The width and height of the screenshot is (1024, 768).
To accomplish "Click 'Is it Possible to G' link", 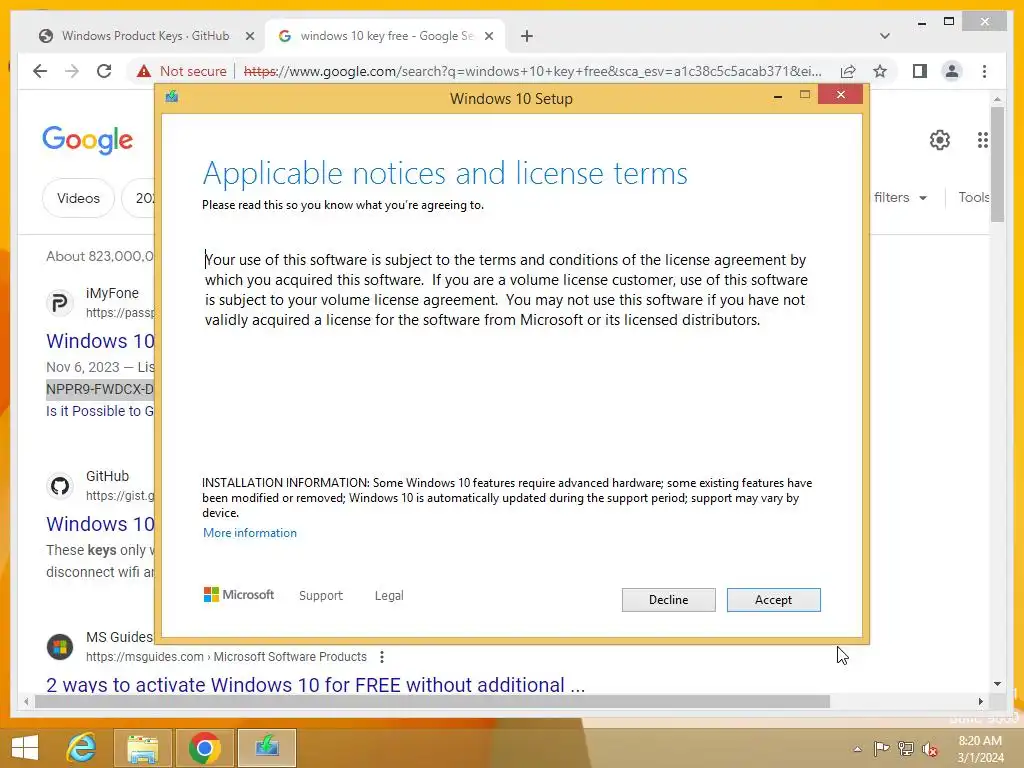I will 100,411.
